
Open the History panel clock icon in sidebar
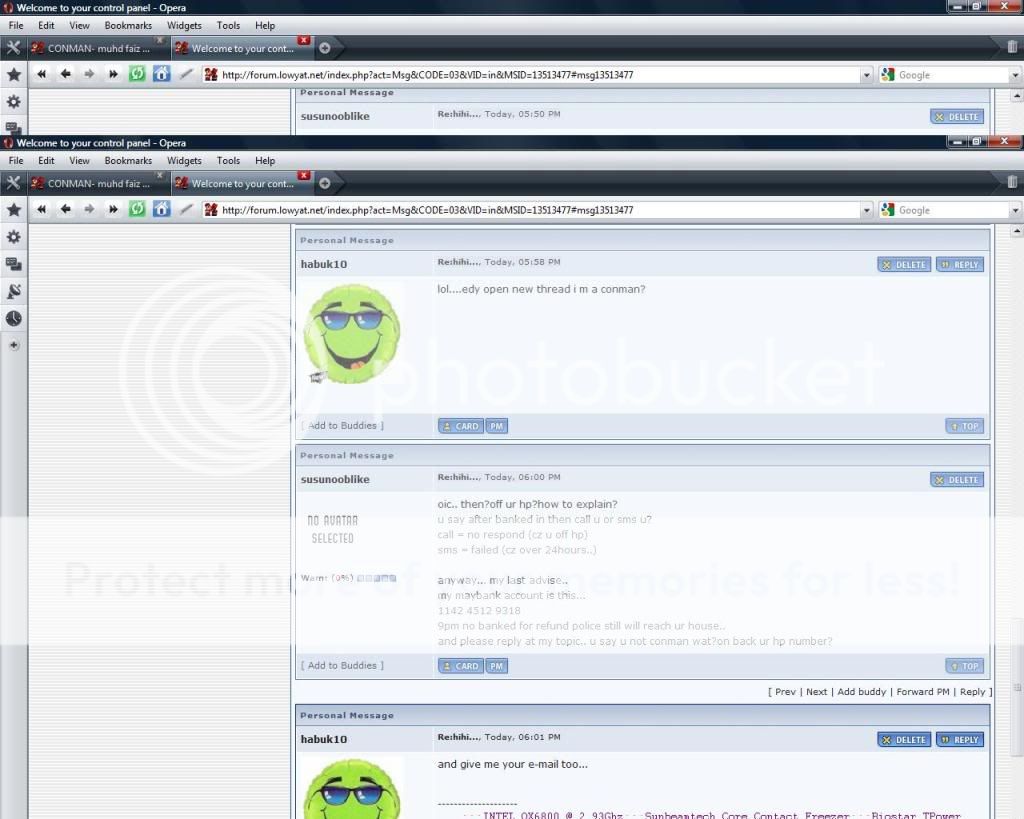(x=14, y=318)
